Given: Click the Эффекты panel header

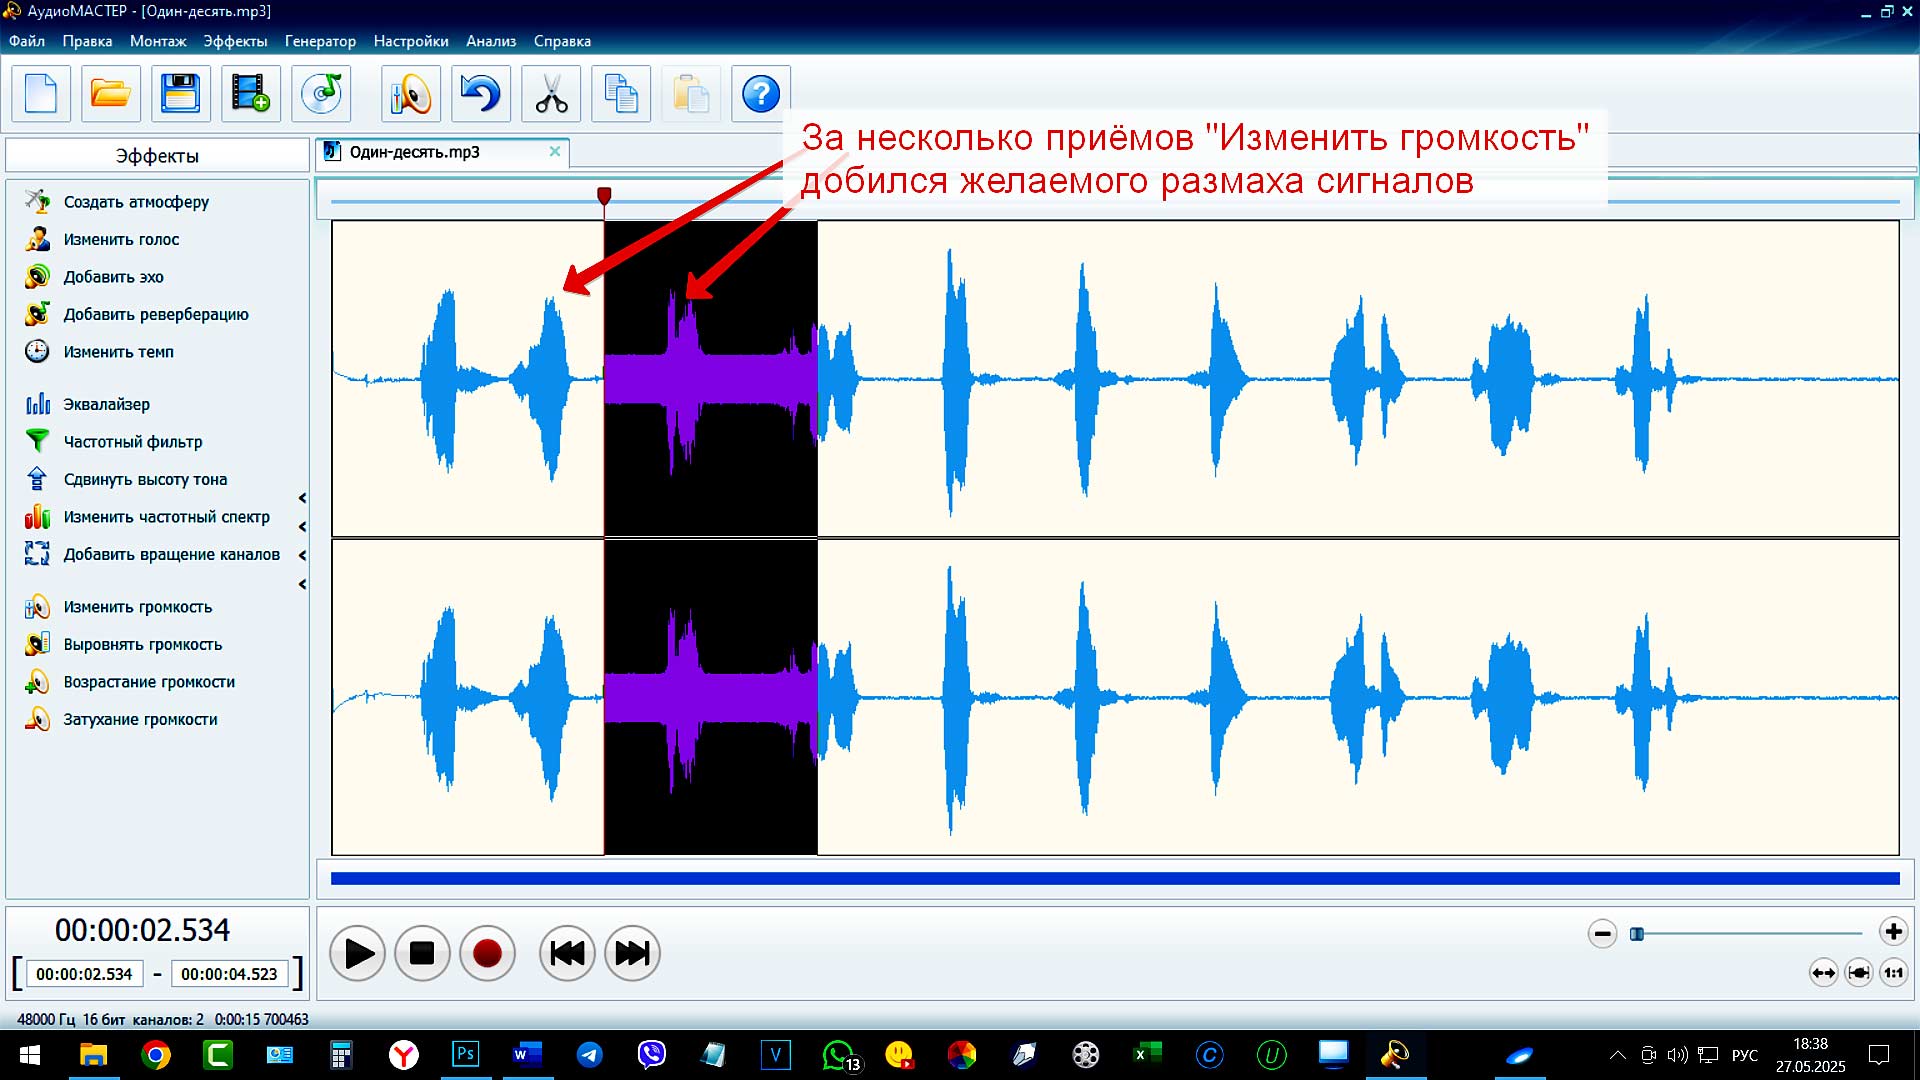Looking at the screenshot, I should pyautogui.click(x=157, y=156).
